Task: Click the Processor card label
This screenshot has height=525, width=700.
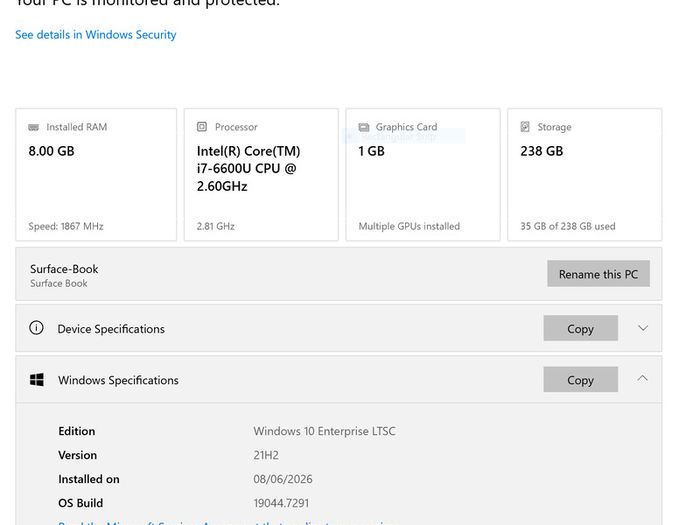Action: 236,127
